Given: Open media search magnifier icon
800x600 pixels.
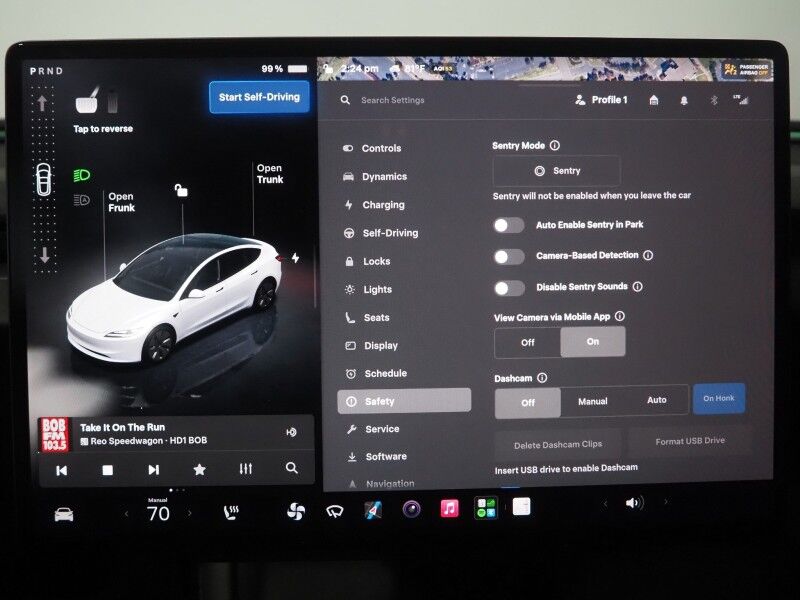Looking at the screenshot, I should click(292, 467).
